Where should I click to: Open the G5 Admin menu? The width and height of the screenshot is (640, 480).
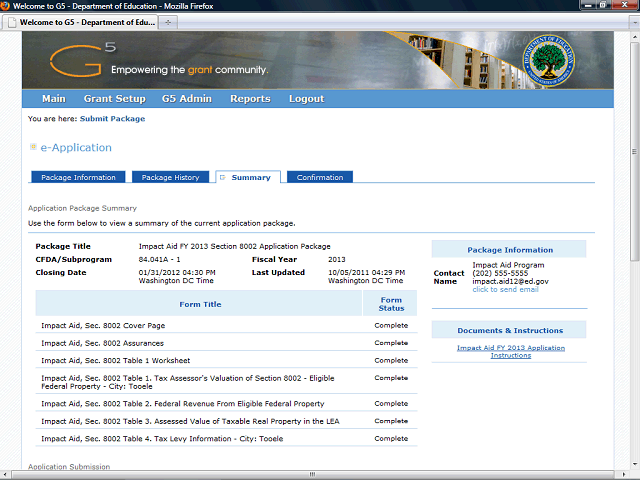(188, 99)
